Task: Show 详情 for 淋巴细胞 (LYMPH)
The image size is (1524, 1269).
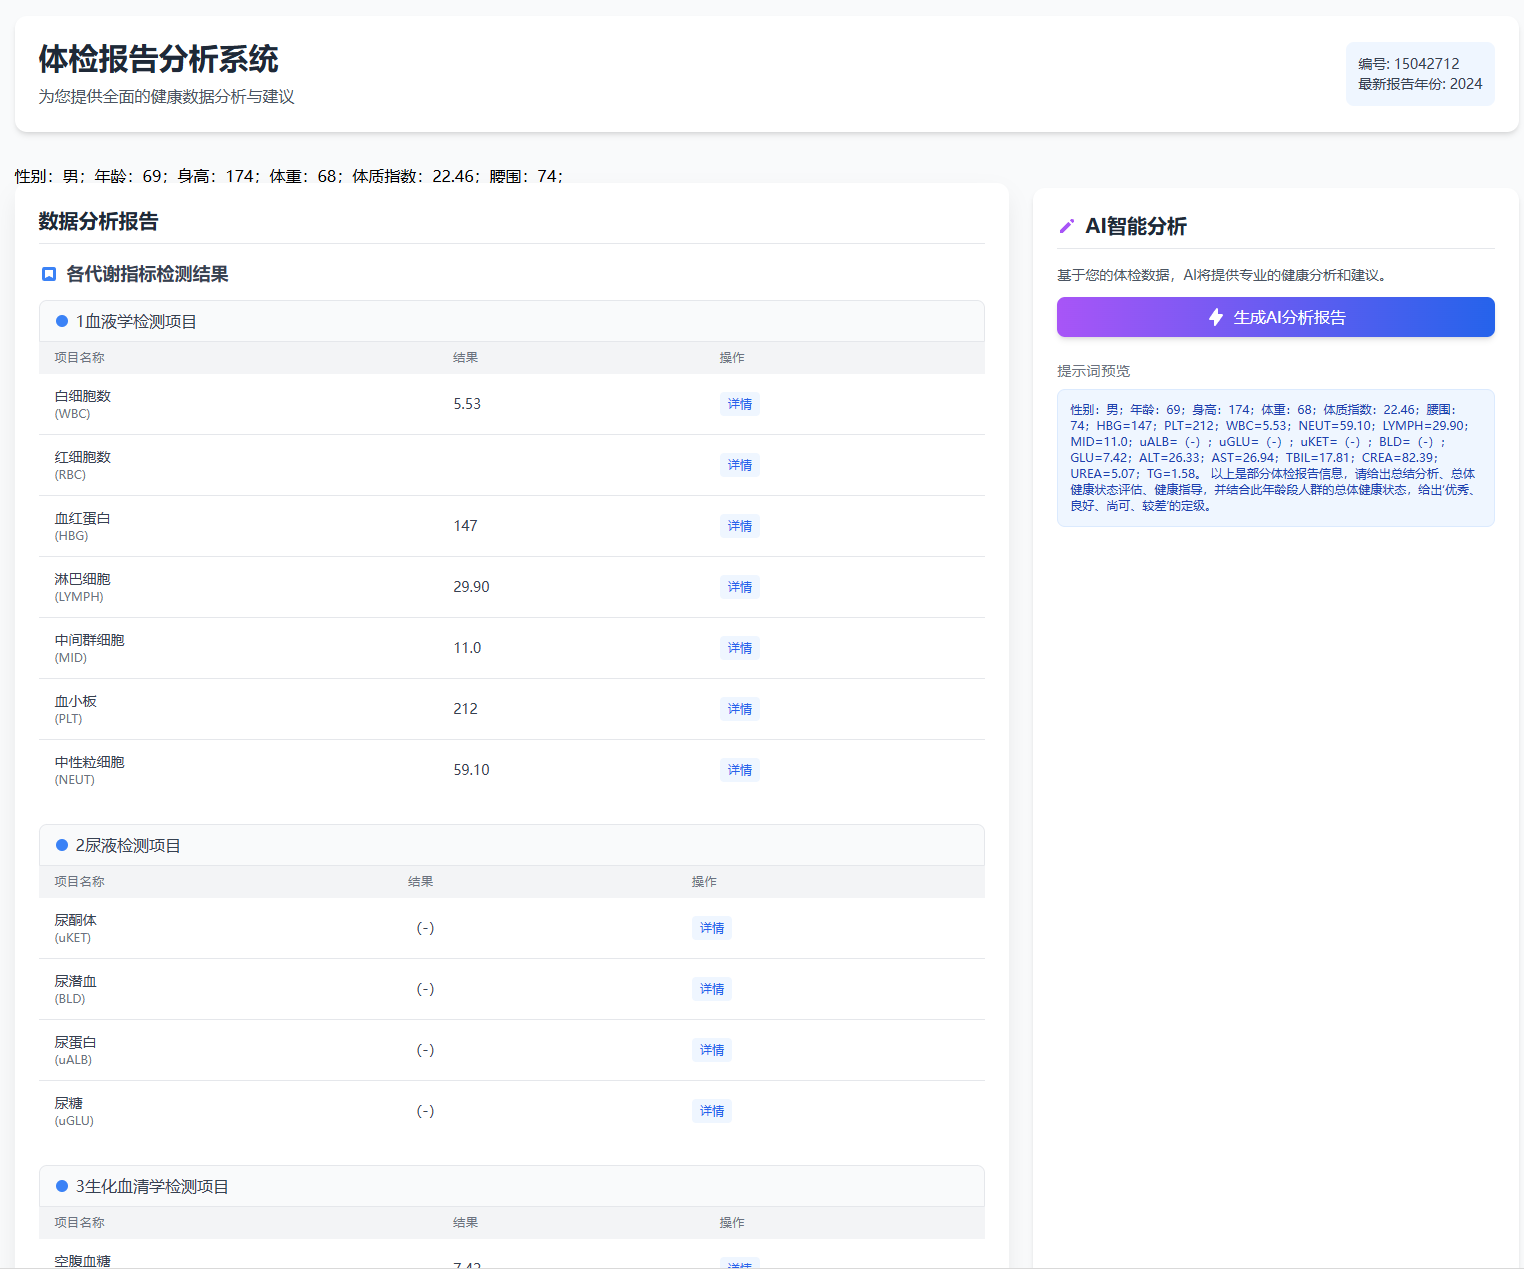Action: click(739, 587)
